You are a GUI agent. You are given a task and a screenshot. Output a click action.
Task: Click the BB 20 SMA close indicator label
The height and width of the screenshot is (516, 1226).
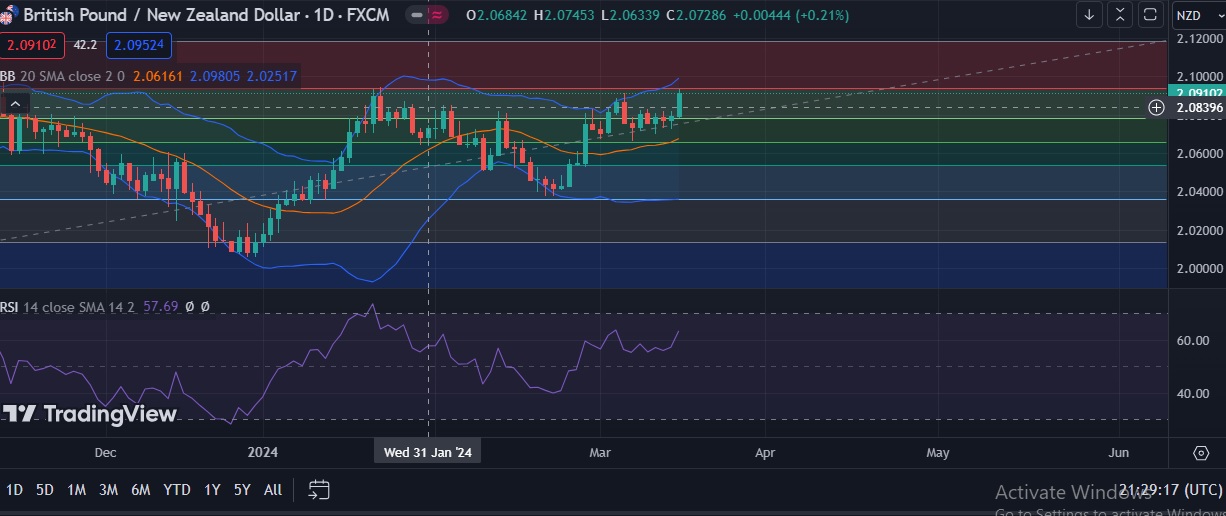pyautogui.click(x=62, y=76)
